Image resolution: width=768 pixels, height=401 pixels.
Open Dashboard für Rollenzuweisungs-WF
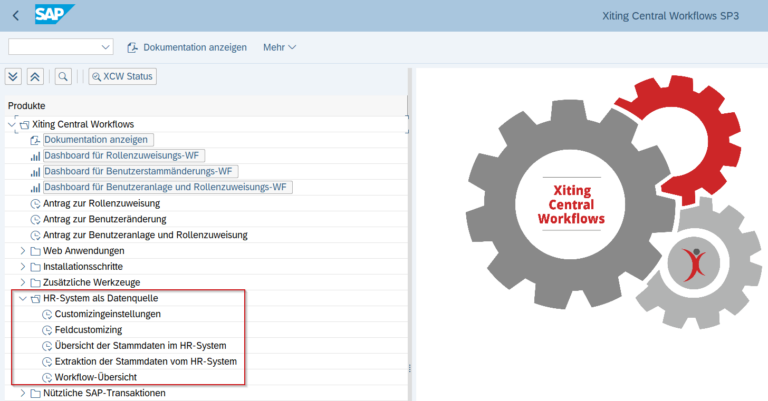tap(124, 156)
